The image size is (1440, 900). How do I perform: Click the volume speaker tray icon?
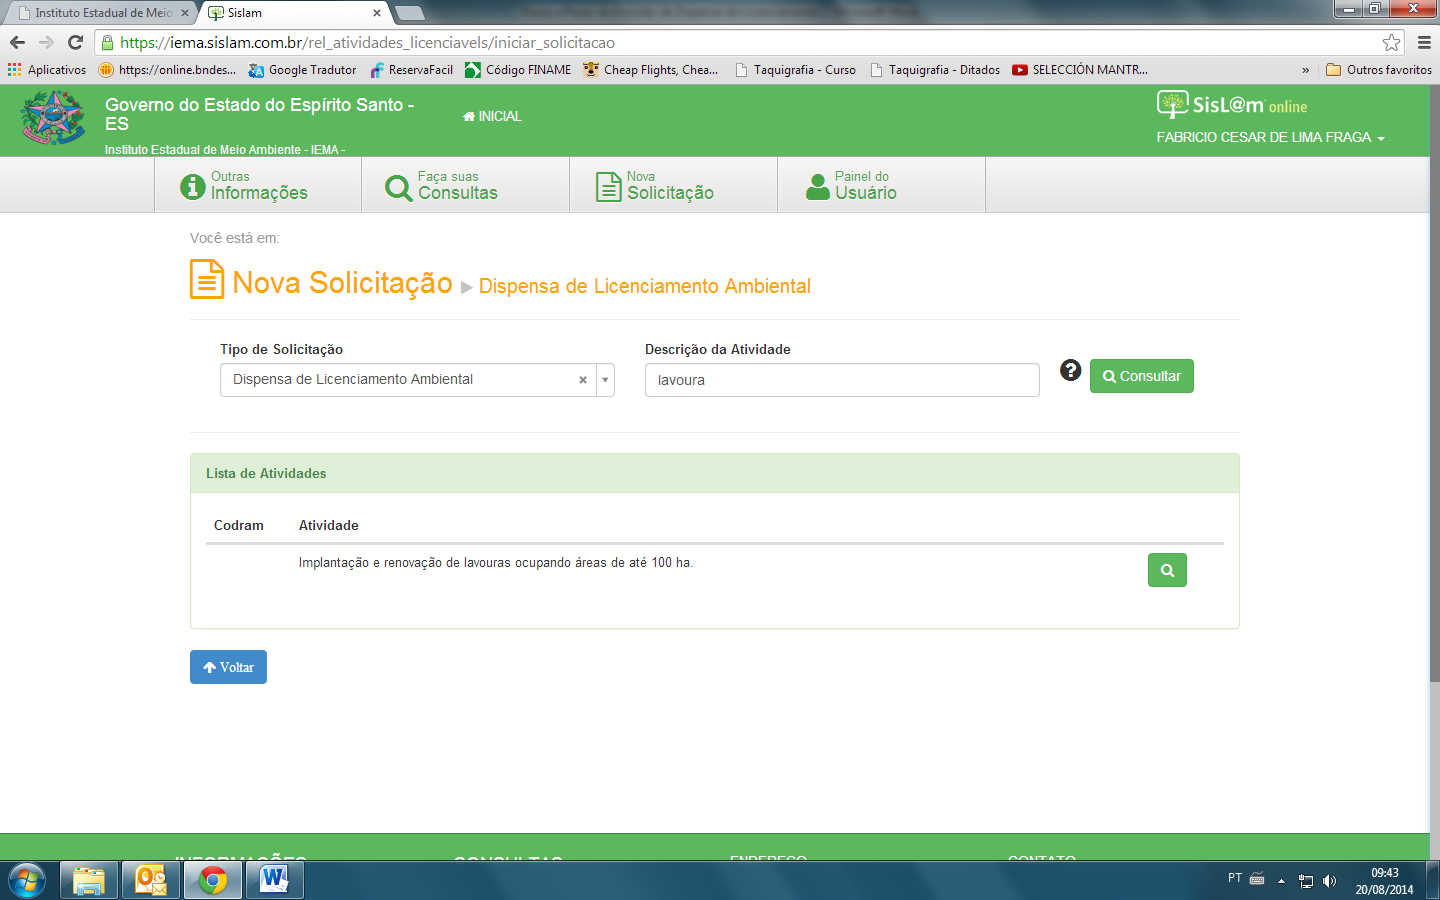pos(1329,881)
